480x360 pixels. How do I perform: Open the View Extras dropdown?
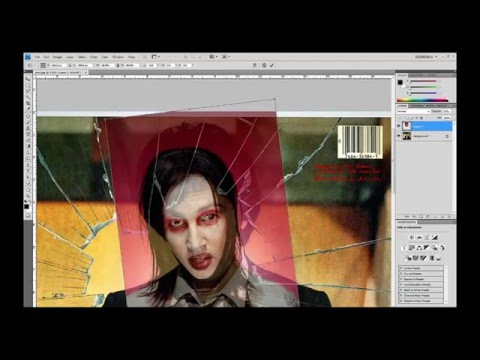[x=155, y=57]
